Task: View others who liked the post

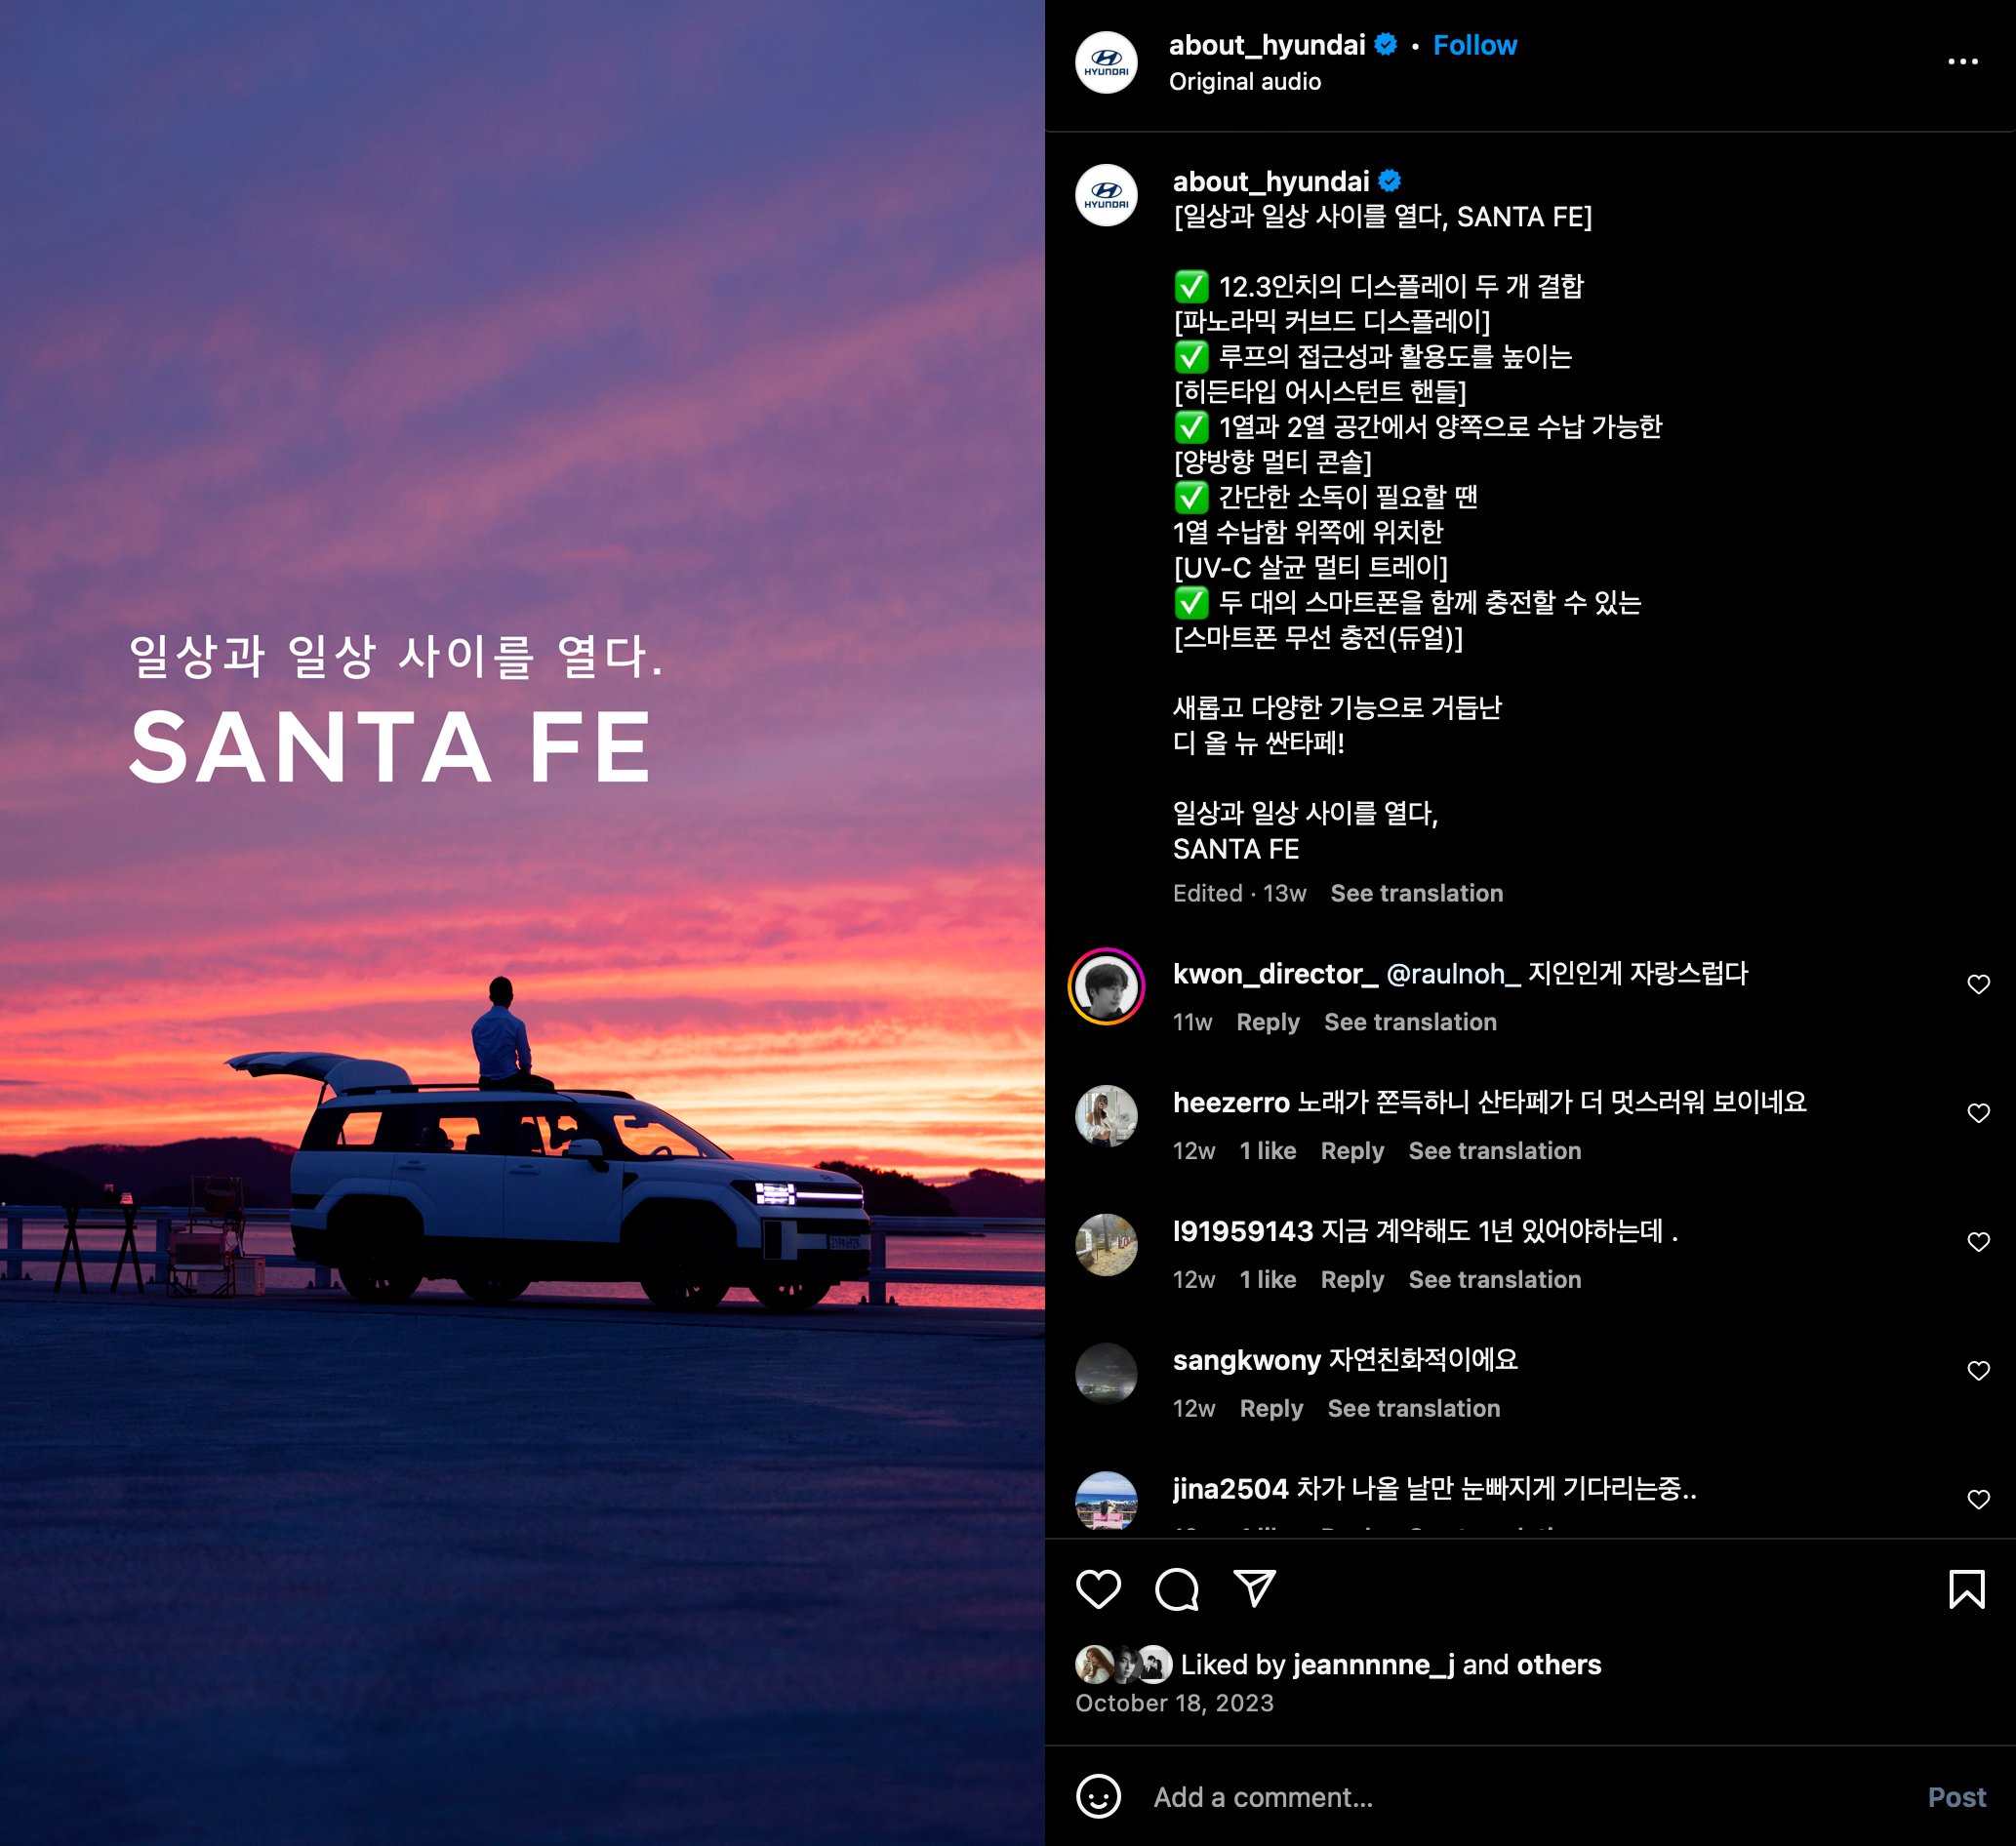Action: click(1558, 1664)
